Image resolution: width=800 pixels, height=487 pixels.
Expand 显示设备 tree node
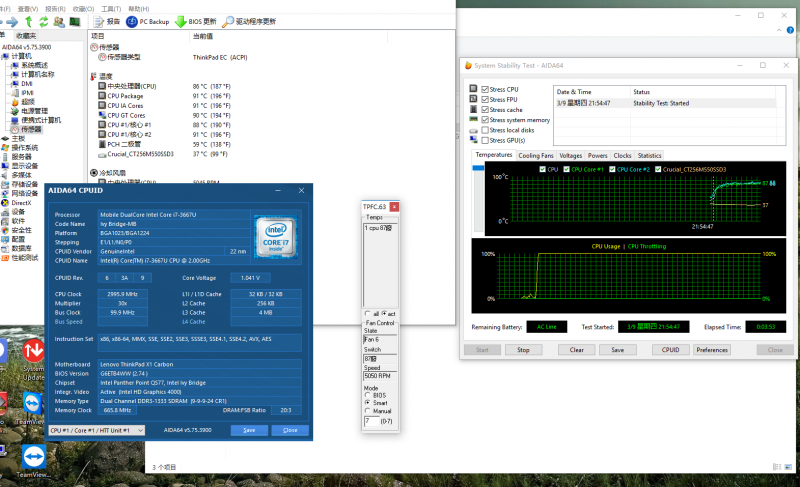pos(24,166)
